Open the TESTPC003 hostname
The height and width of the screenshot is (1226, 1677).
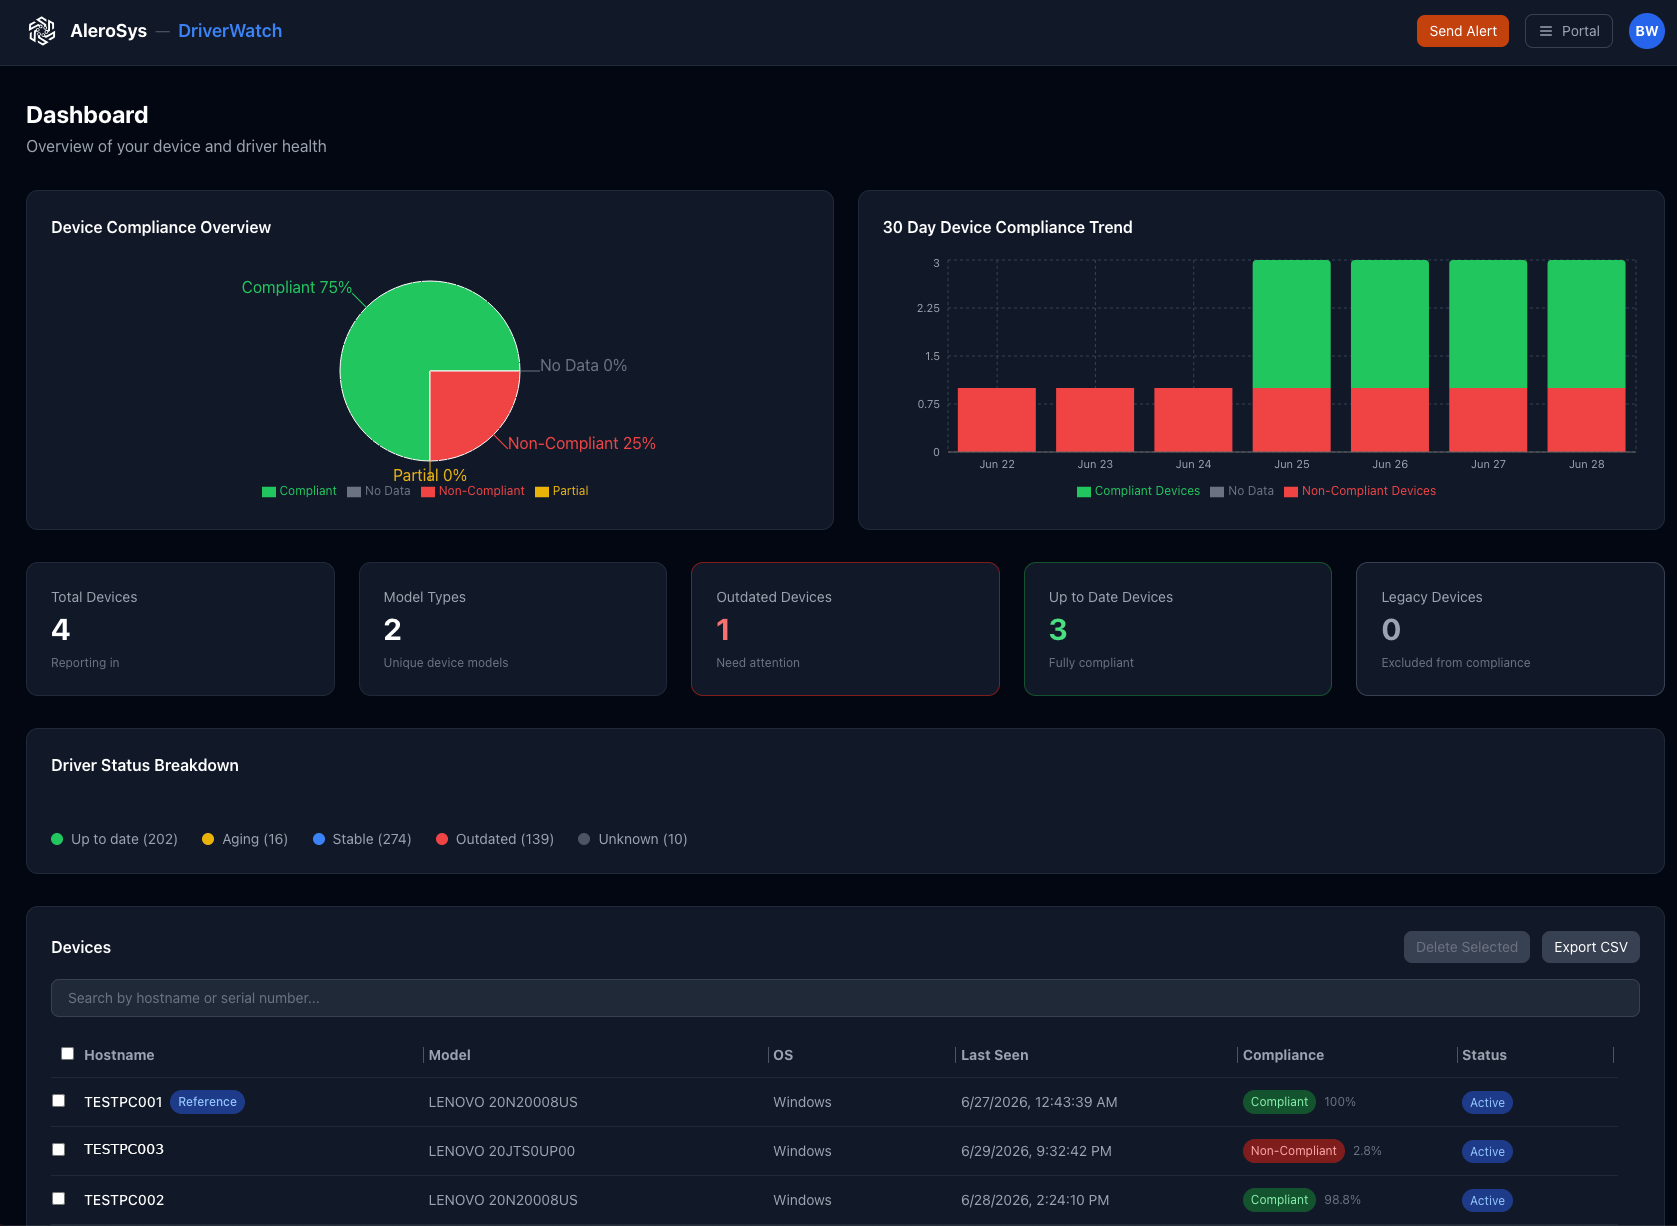pos(124,1150)
